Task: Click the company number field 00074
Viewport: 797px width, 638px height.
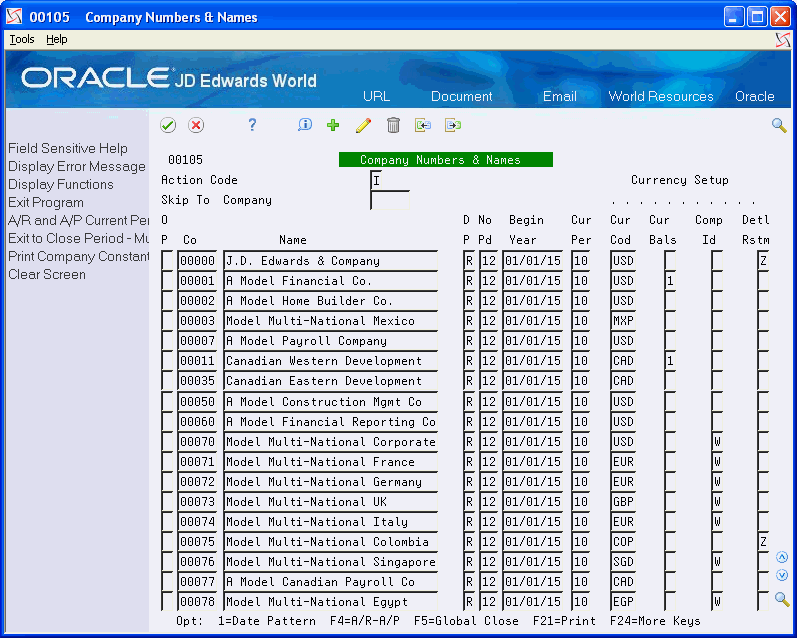Action: [198, 522]
